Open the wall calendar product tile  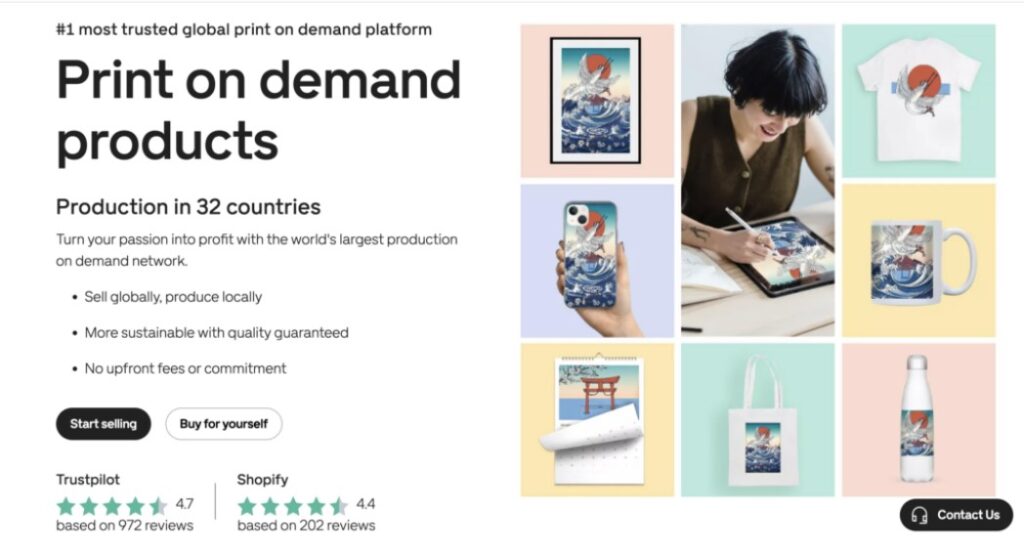597,420
